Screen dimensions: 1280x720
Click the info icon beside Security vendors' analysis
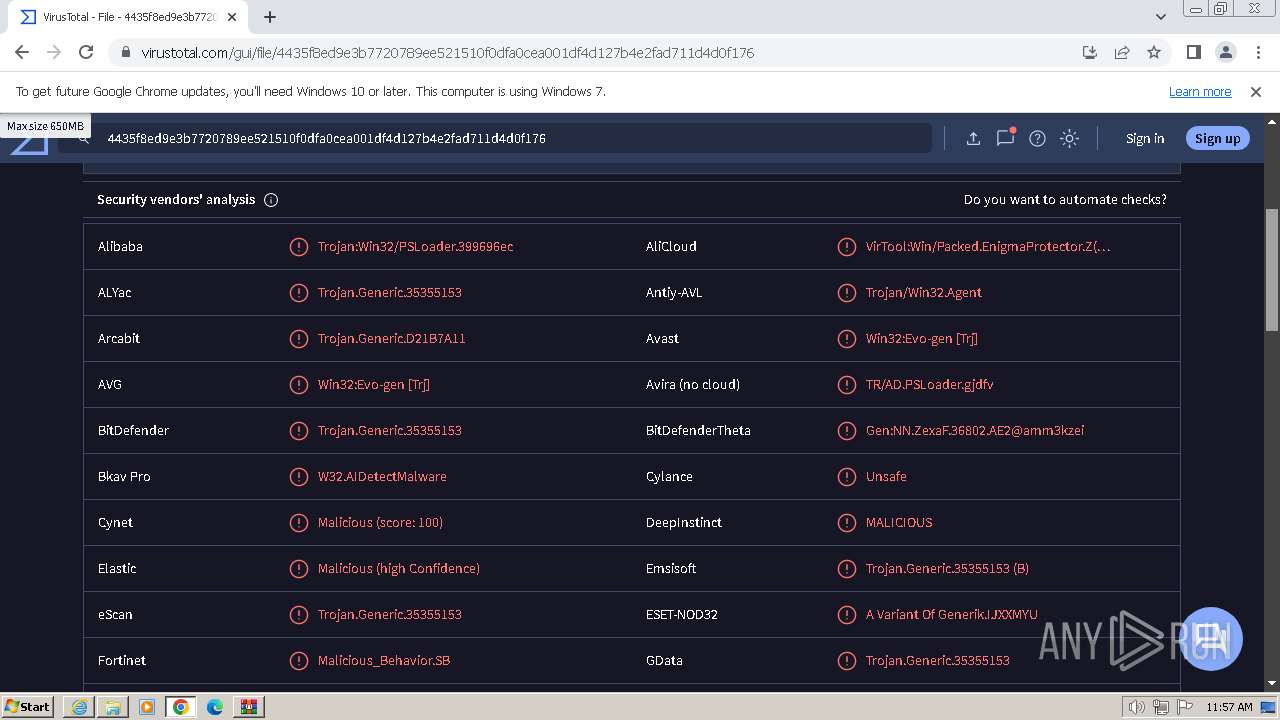271,200
